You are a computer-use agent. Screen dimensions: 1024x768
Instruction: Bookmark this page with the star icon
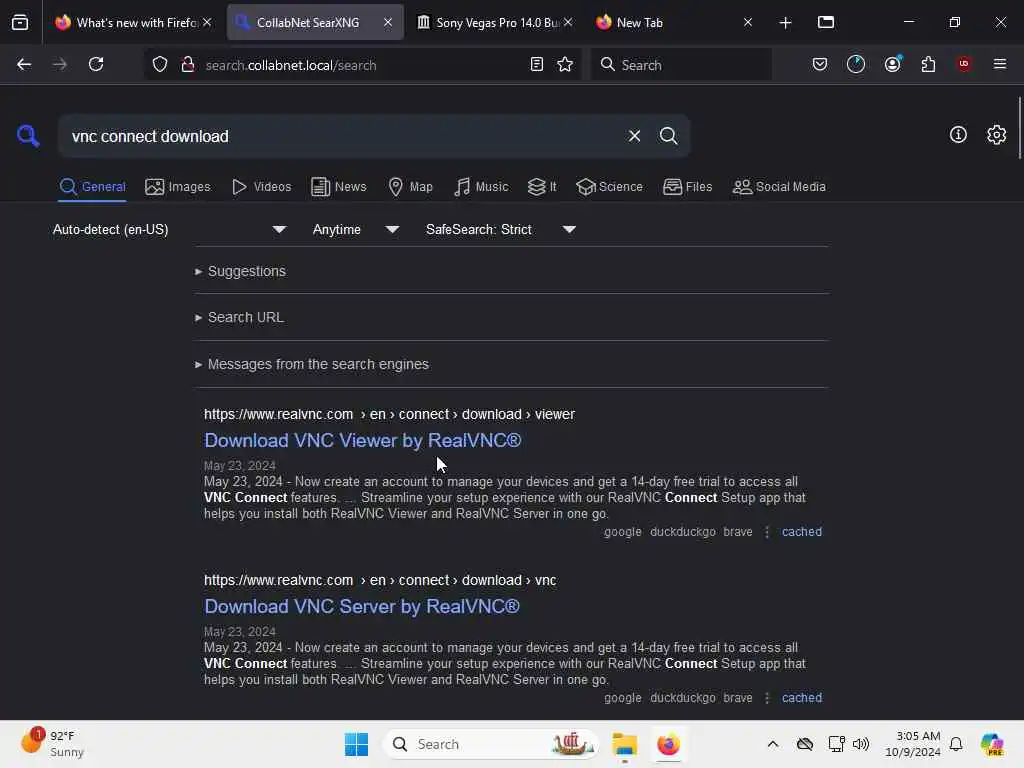click(565, 65)
